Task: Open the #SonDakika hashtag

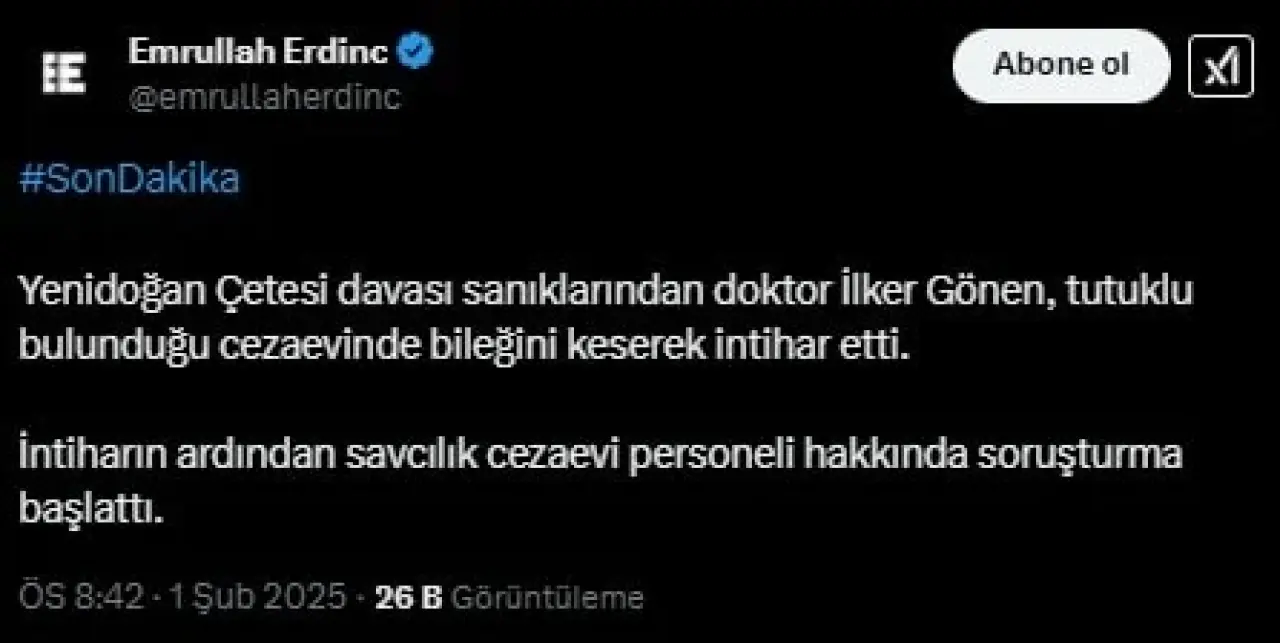Action: (x=130, y=180)
